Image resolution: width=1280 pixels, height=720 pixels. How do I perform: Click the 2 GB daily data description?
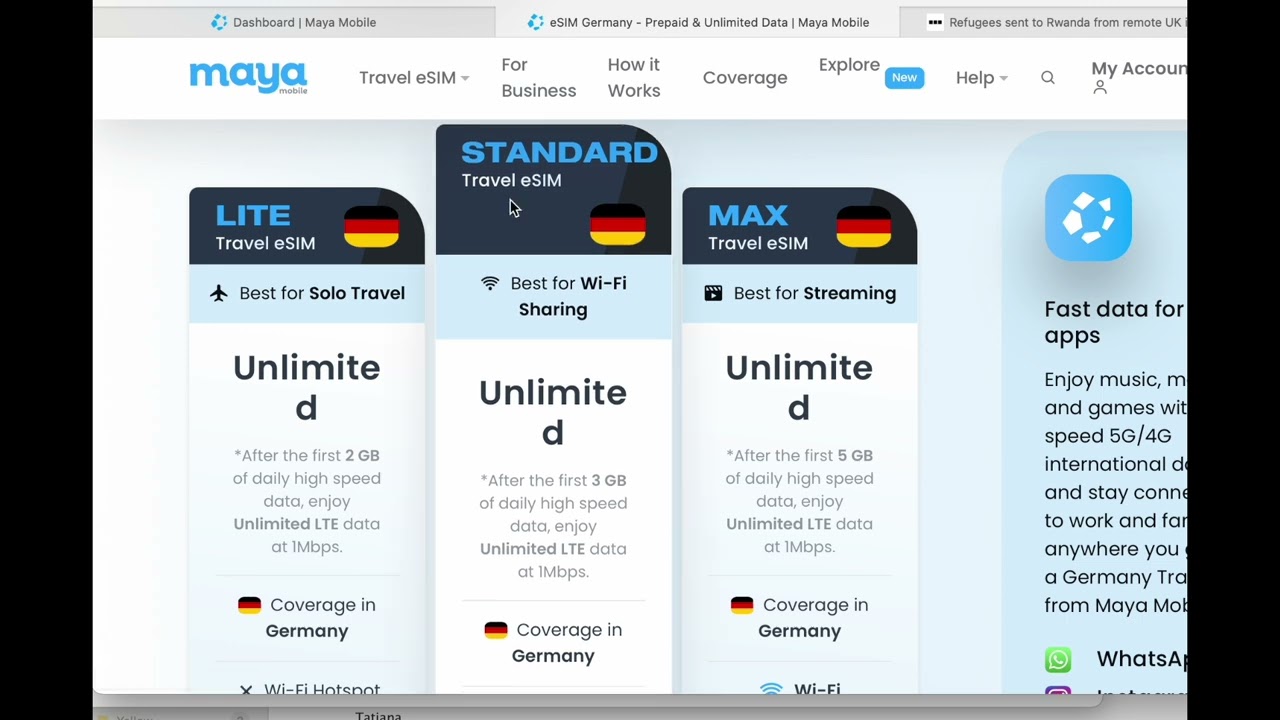(307, 501)
